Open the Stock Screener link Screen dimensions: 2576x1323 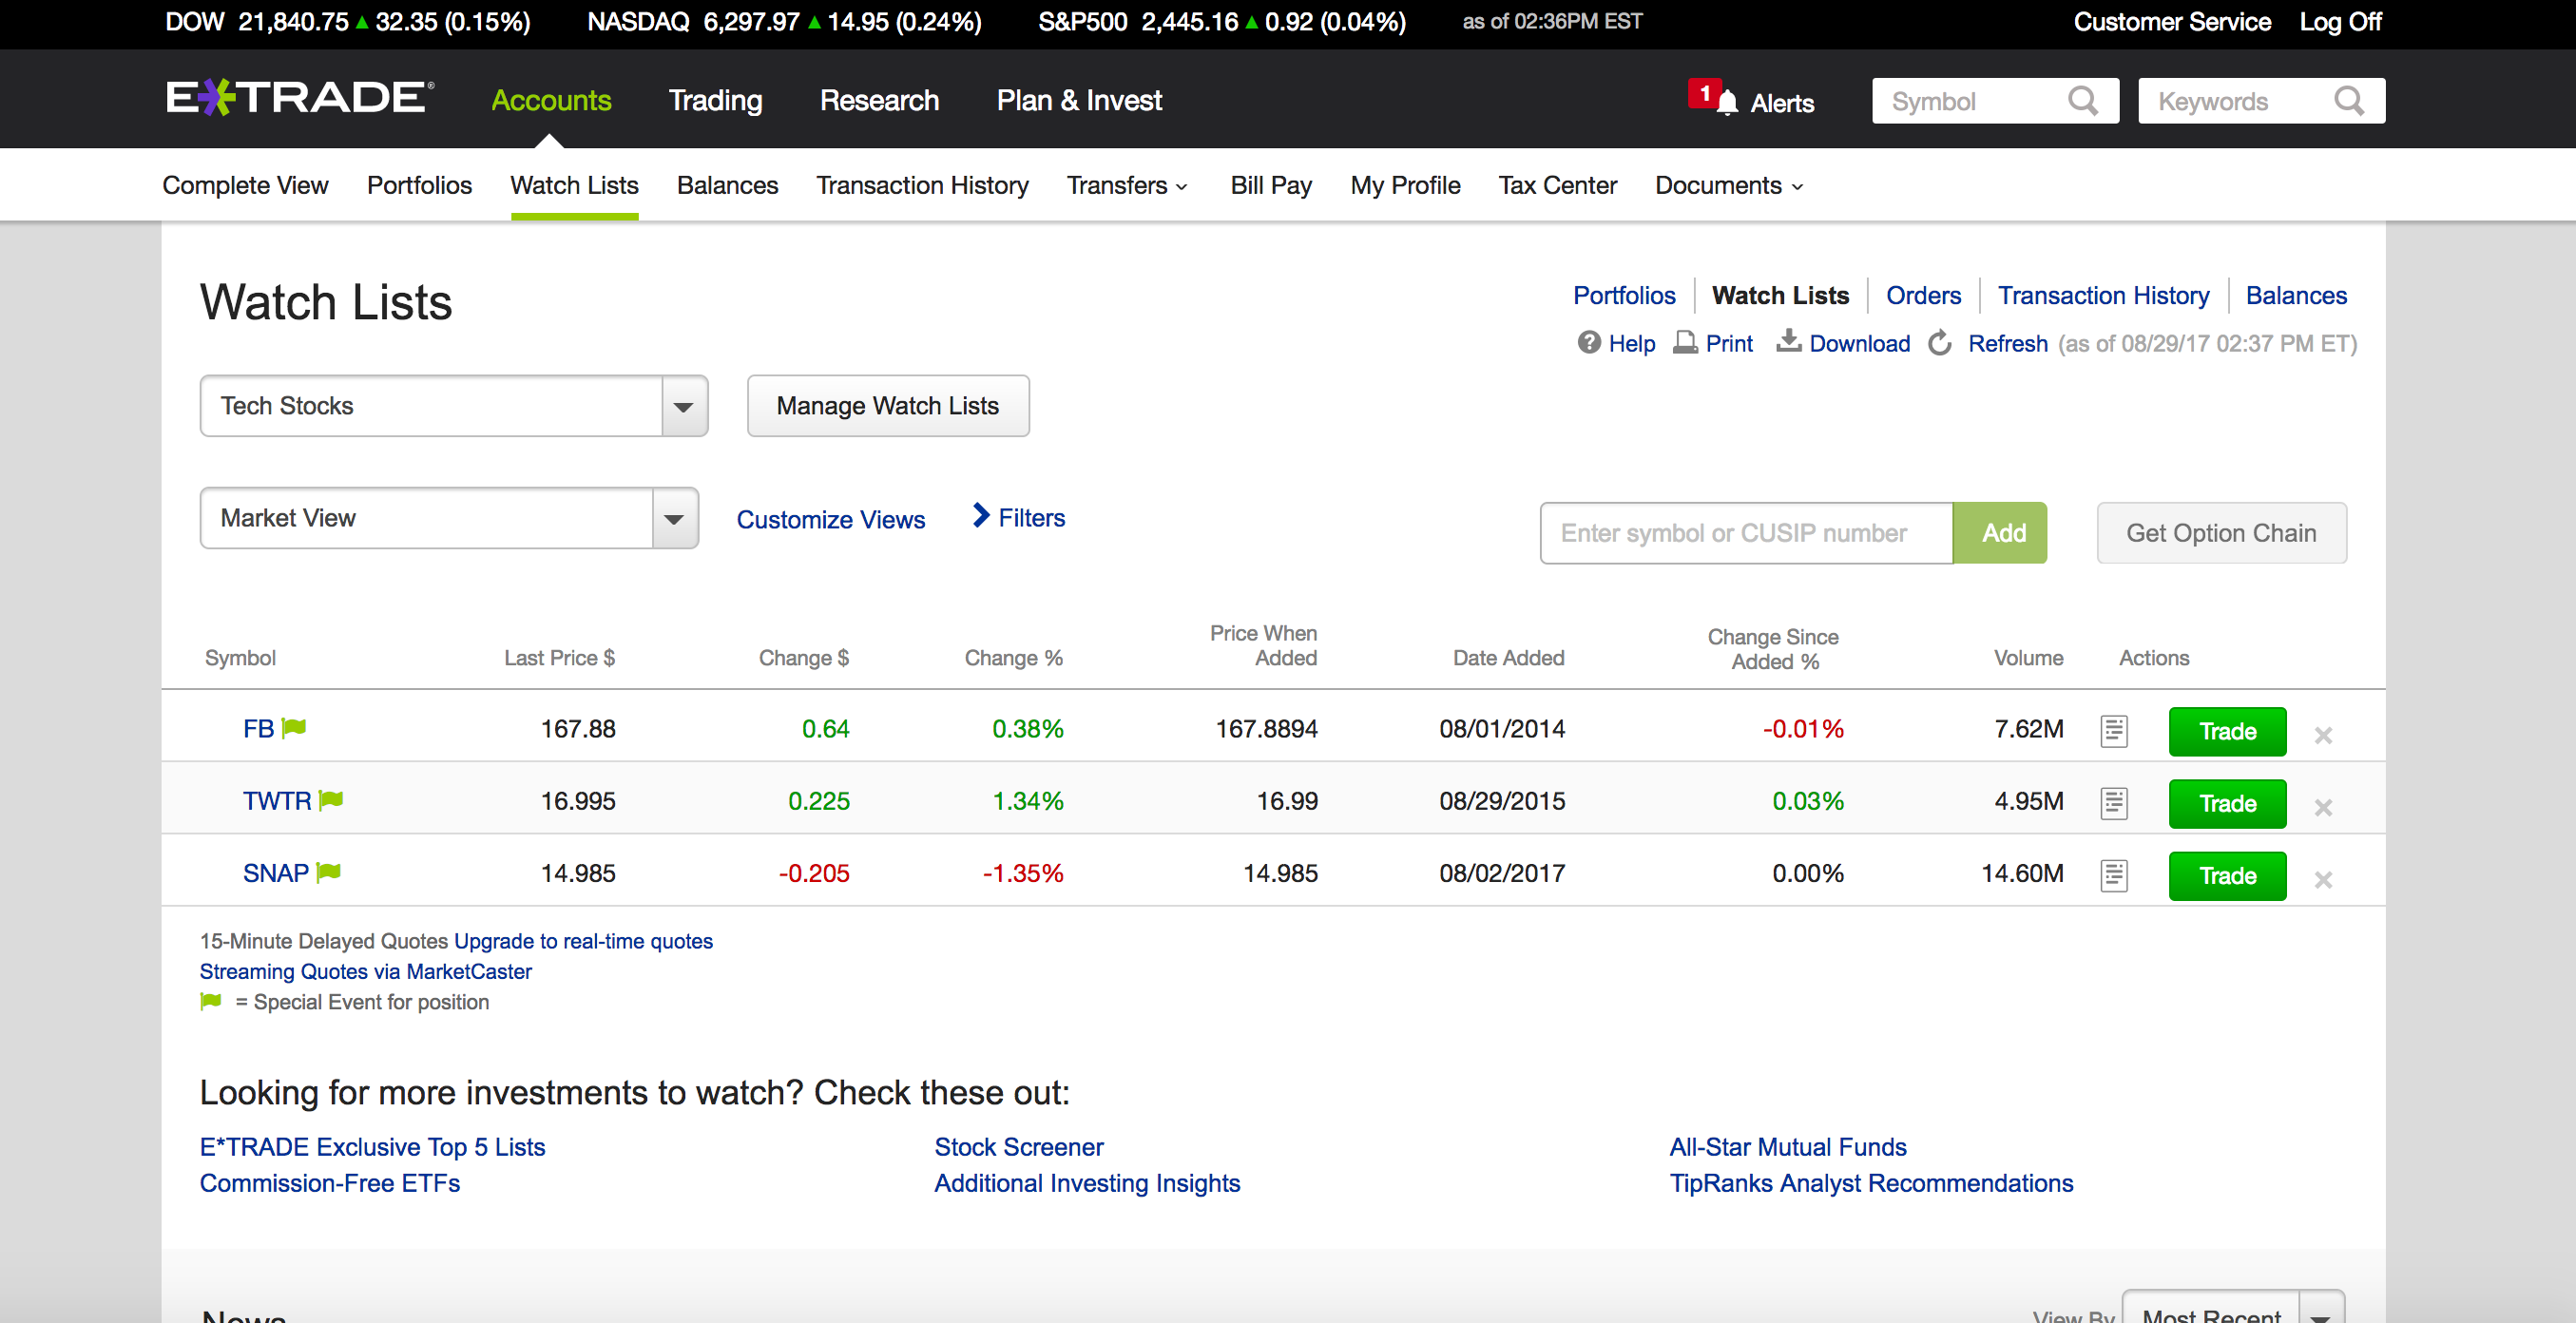point(1019,1147)
